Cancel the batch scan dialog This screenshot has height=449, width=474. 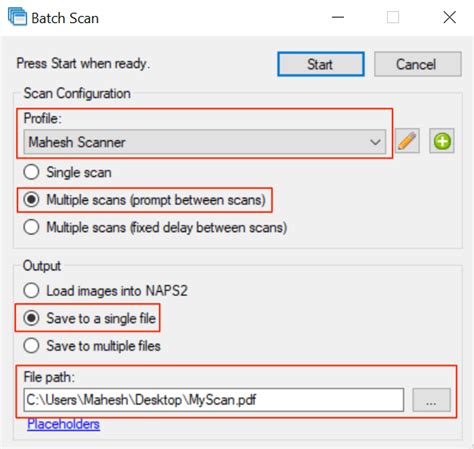[x=418, y=64]
